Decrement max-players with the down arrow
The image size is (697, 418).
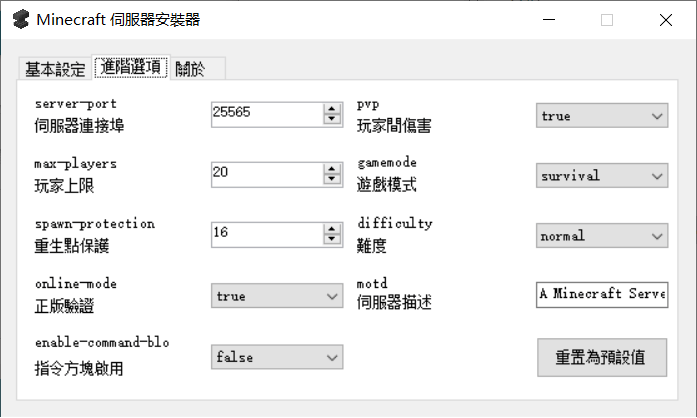pos(332,180)
